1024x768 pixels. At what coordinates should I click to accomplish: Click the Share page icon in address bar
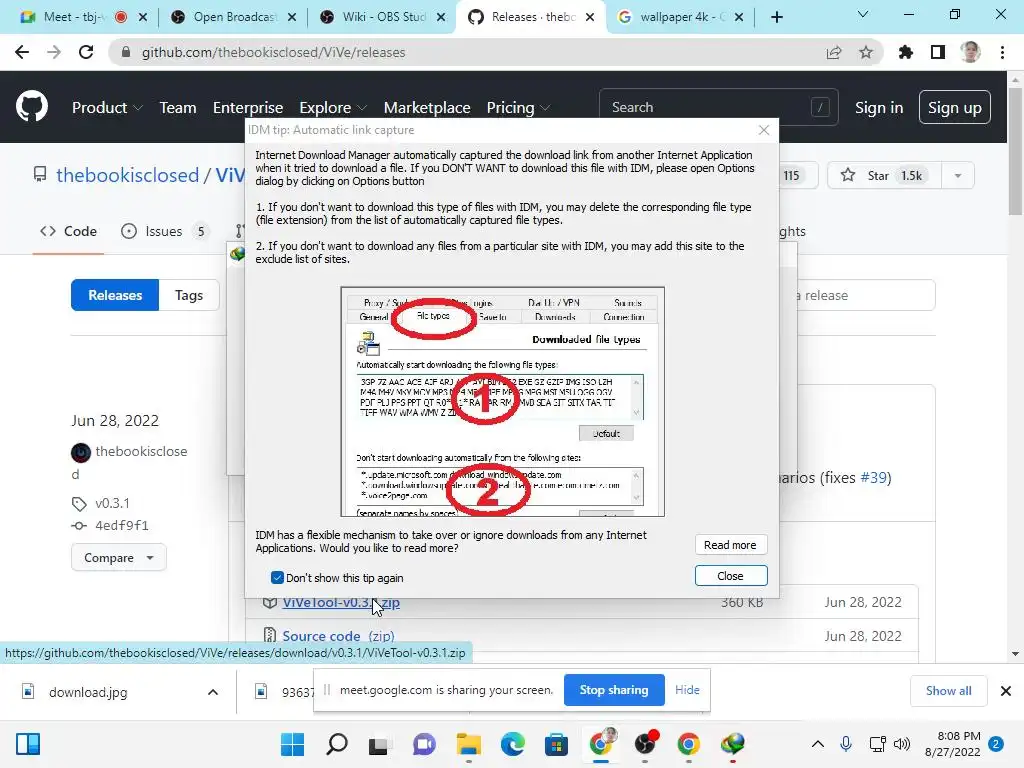point(834,52)
